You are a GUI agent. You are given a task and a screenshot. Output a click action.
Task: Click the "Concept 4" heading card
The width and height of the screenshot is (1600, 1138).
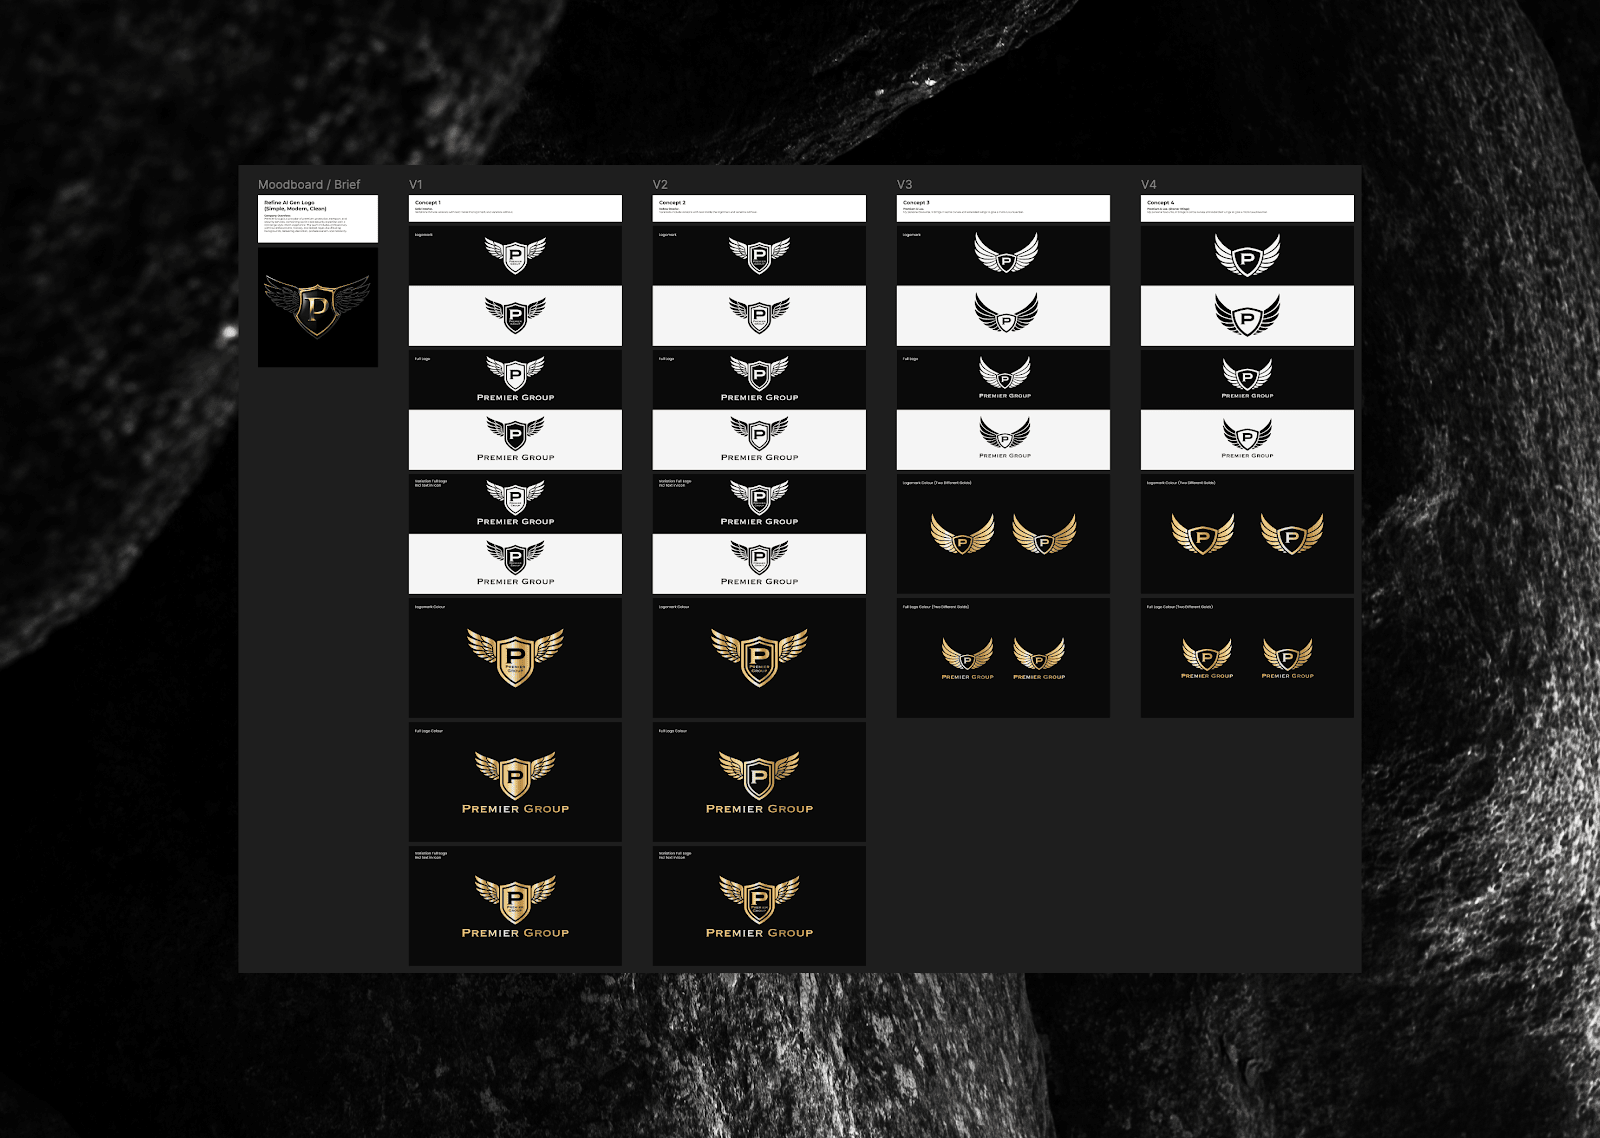tap(1247, 208)
